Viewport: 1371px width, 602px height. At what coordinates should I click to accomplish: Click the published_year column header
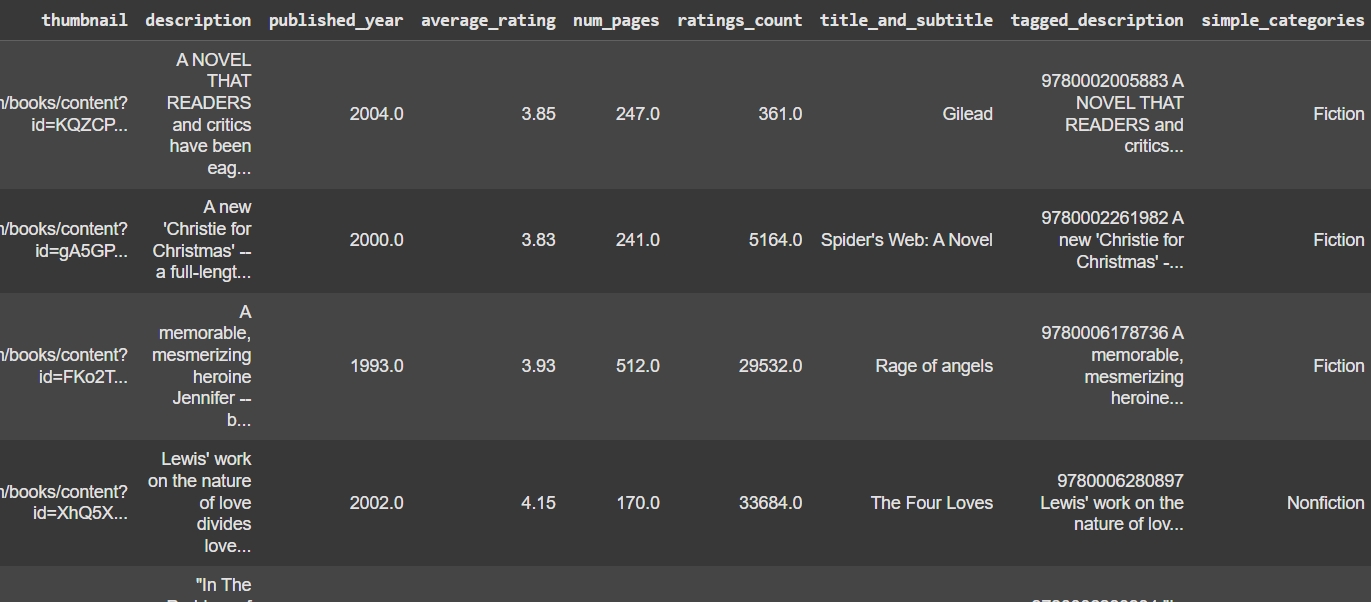336,20
